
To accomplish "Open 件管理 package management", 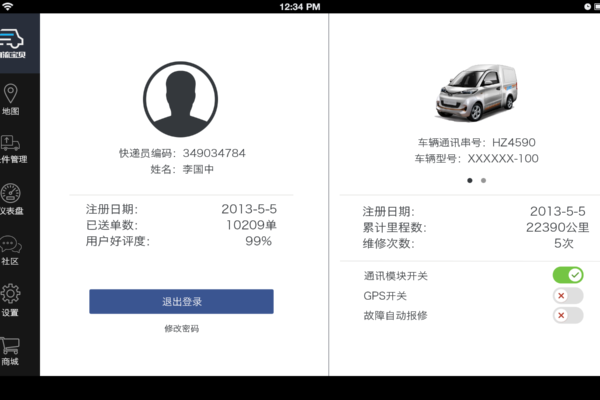I will (11, 149).
